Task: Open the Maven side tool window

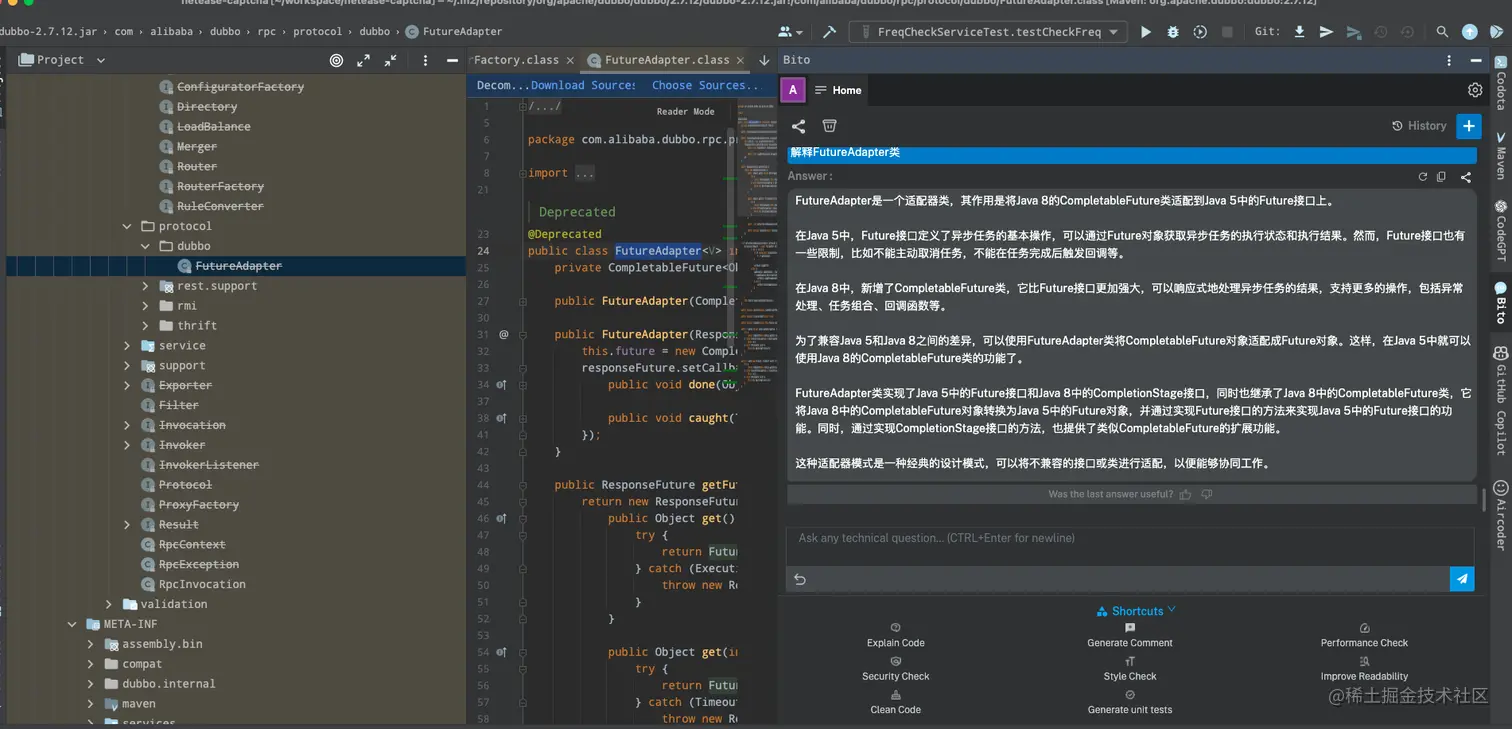Action: (x=1500, y=156)
